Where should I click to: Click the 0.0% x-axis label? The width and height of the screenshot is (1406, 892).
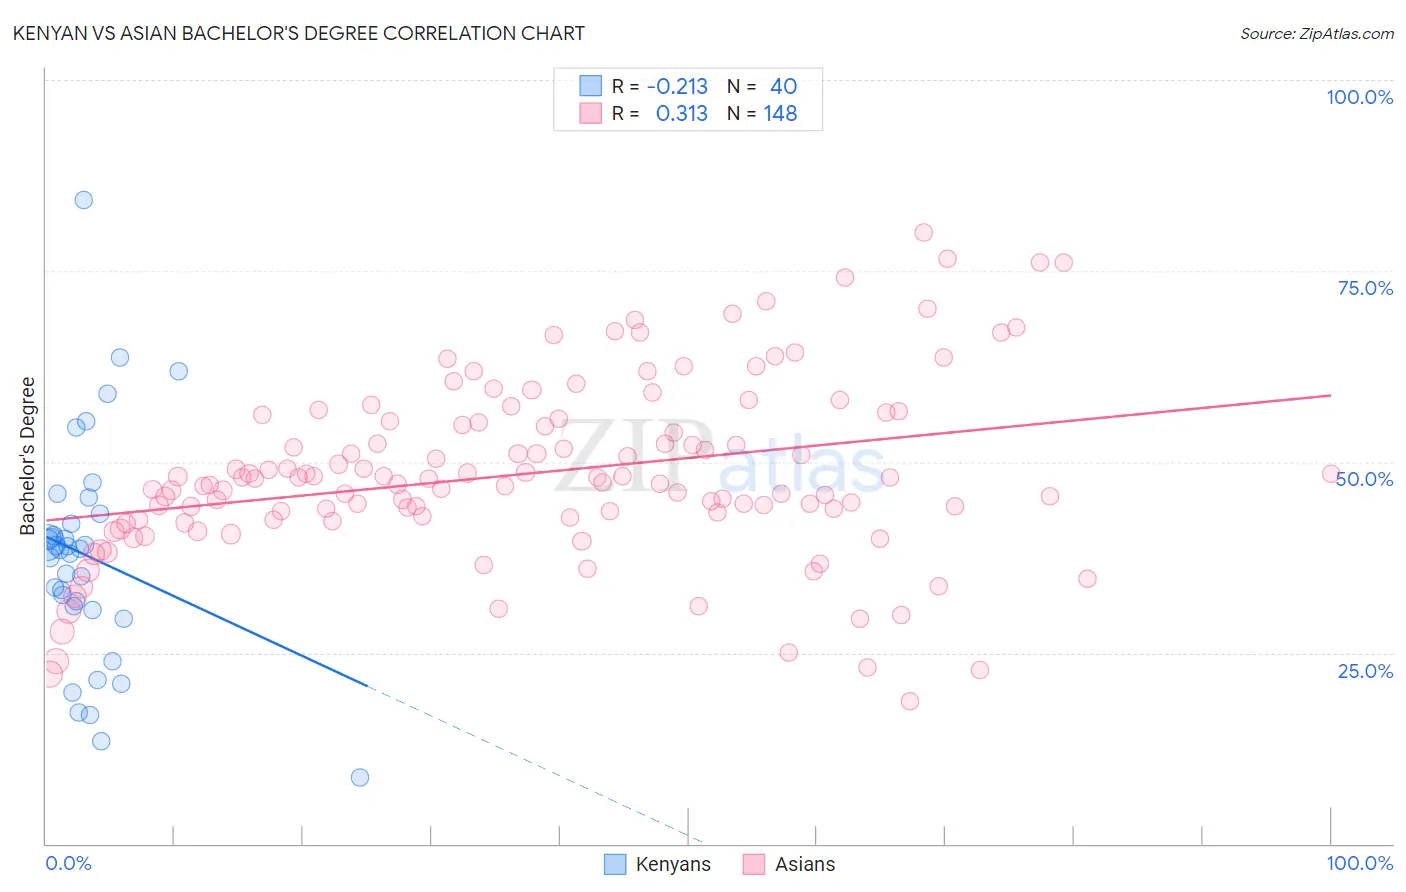tap(68, 863)
